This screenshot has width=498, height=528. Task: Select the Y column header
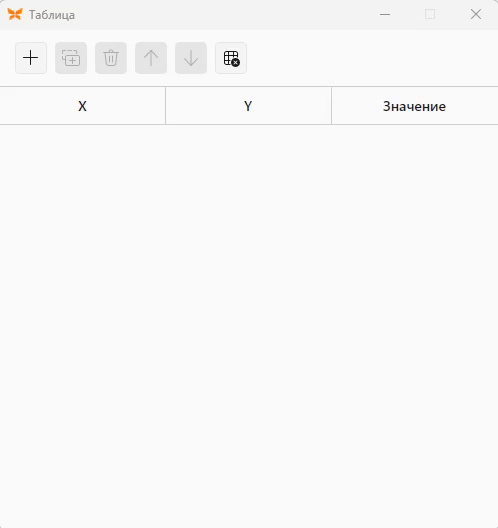248,106
